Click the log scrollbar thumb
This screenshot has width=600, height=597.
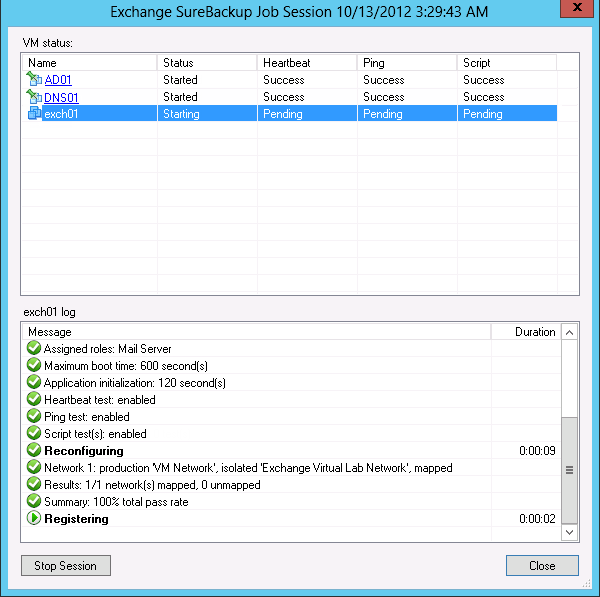click(x=569, y=470)
